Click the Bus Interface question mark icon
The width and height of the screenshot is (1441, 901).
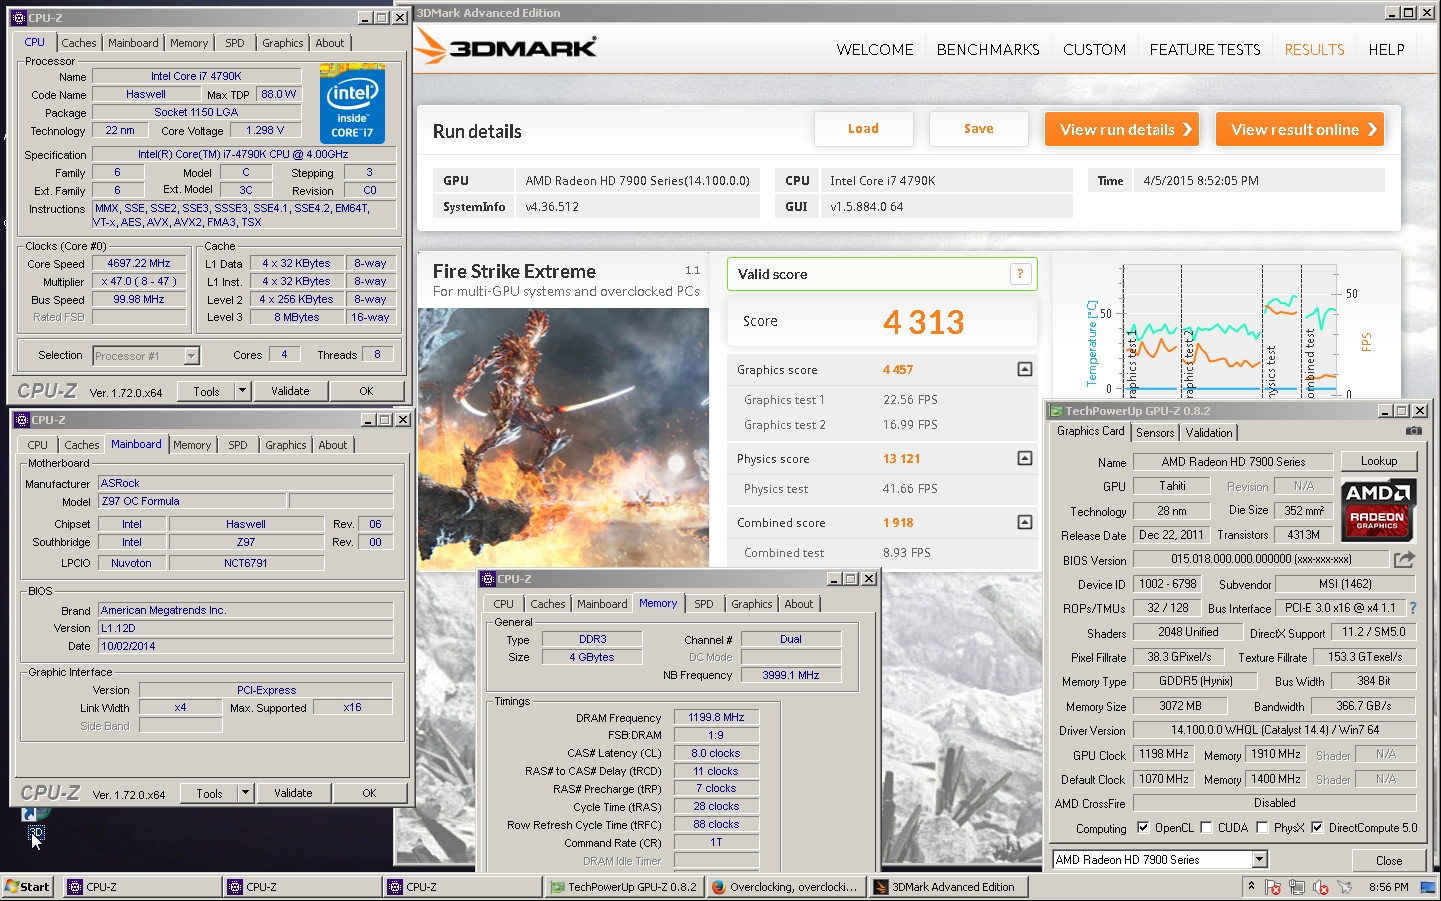pyautogui.click(x=1412, y=608)
